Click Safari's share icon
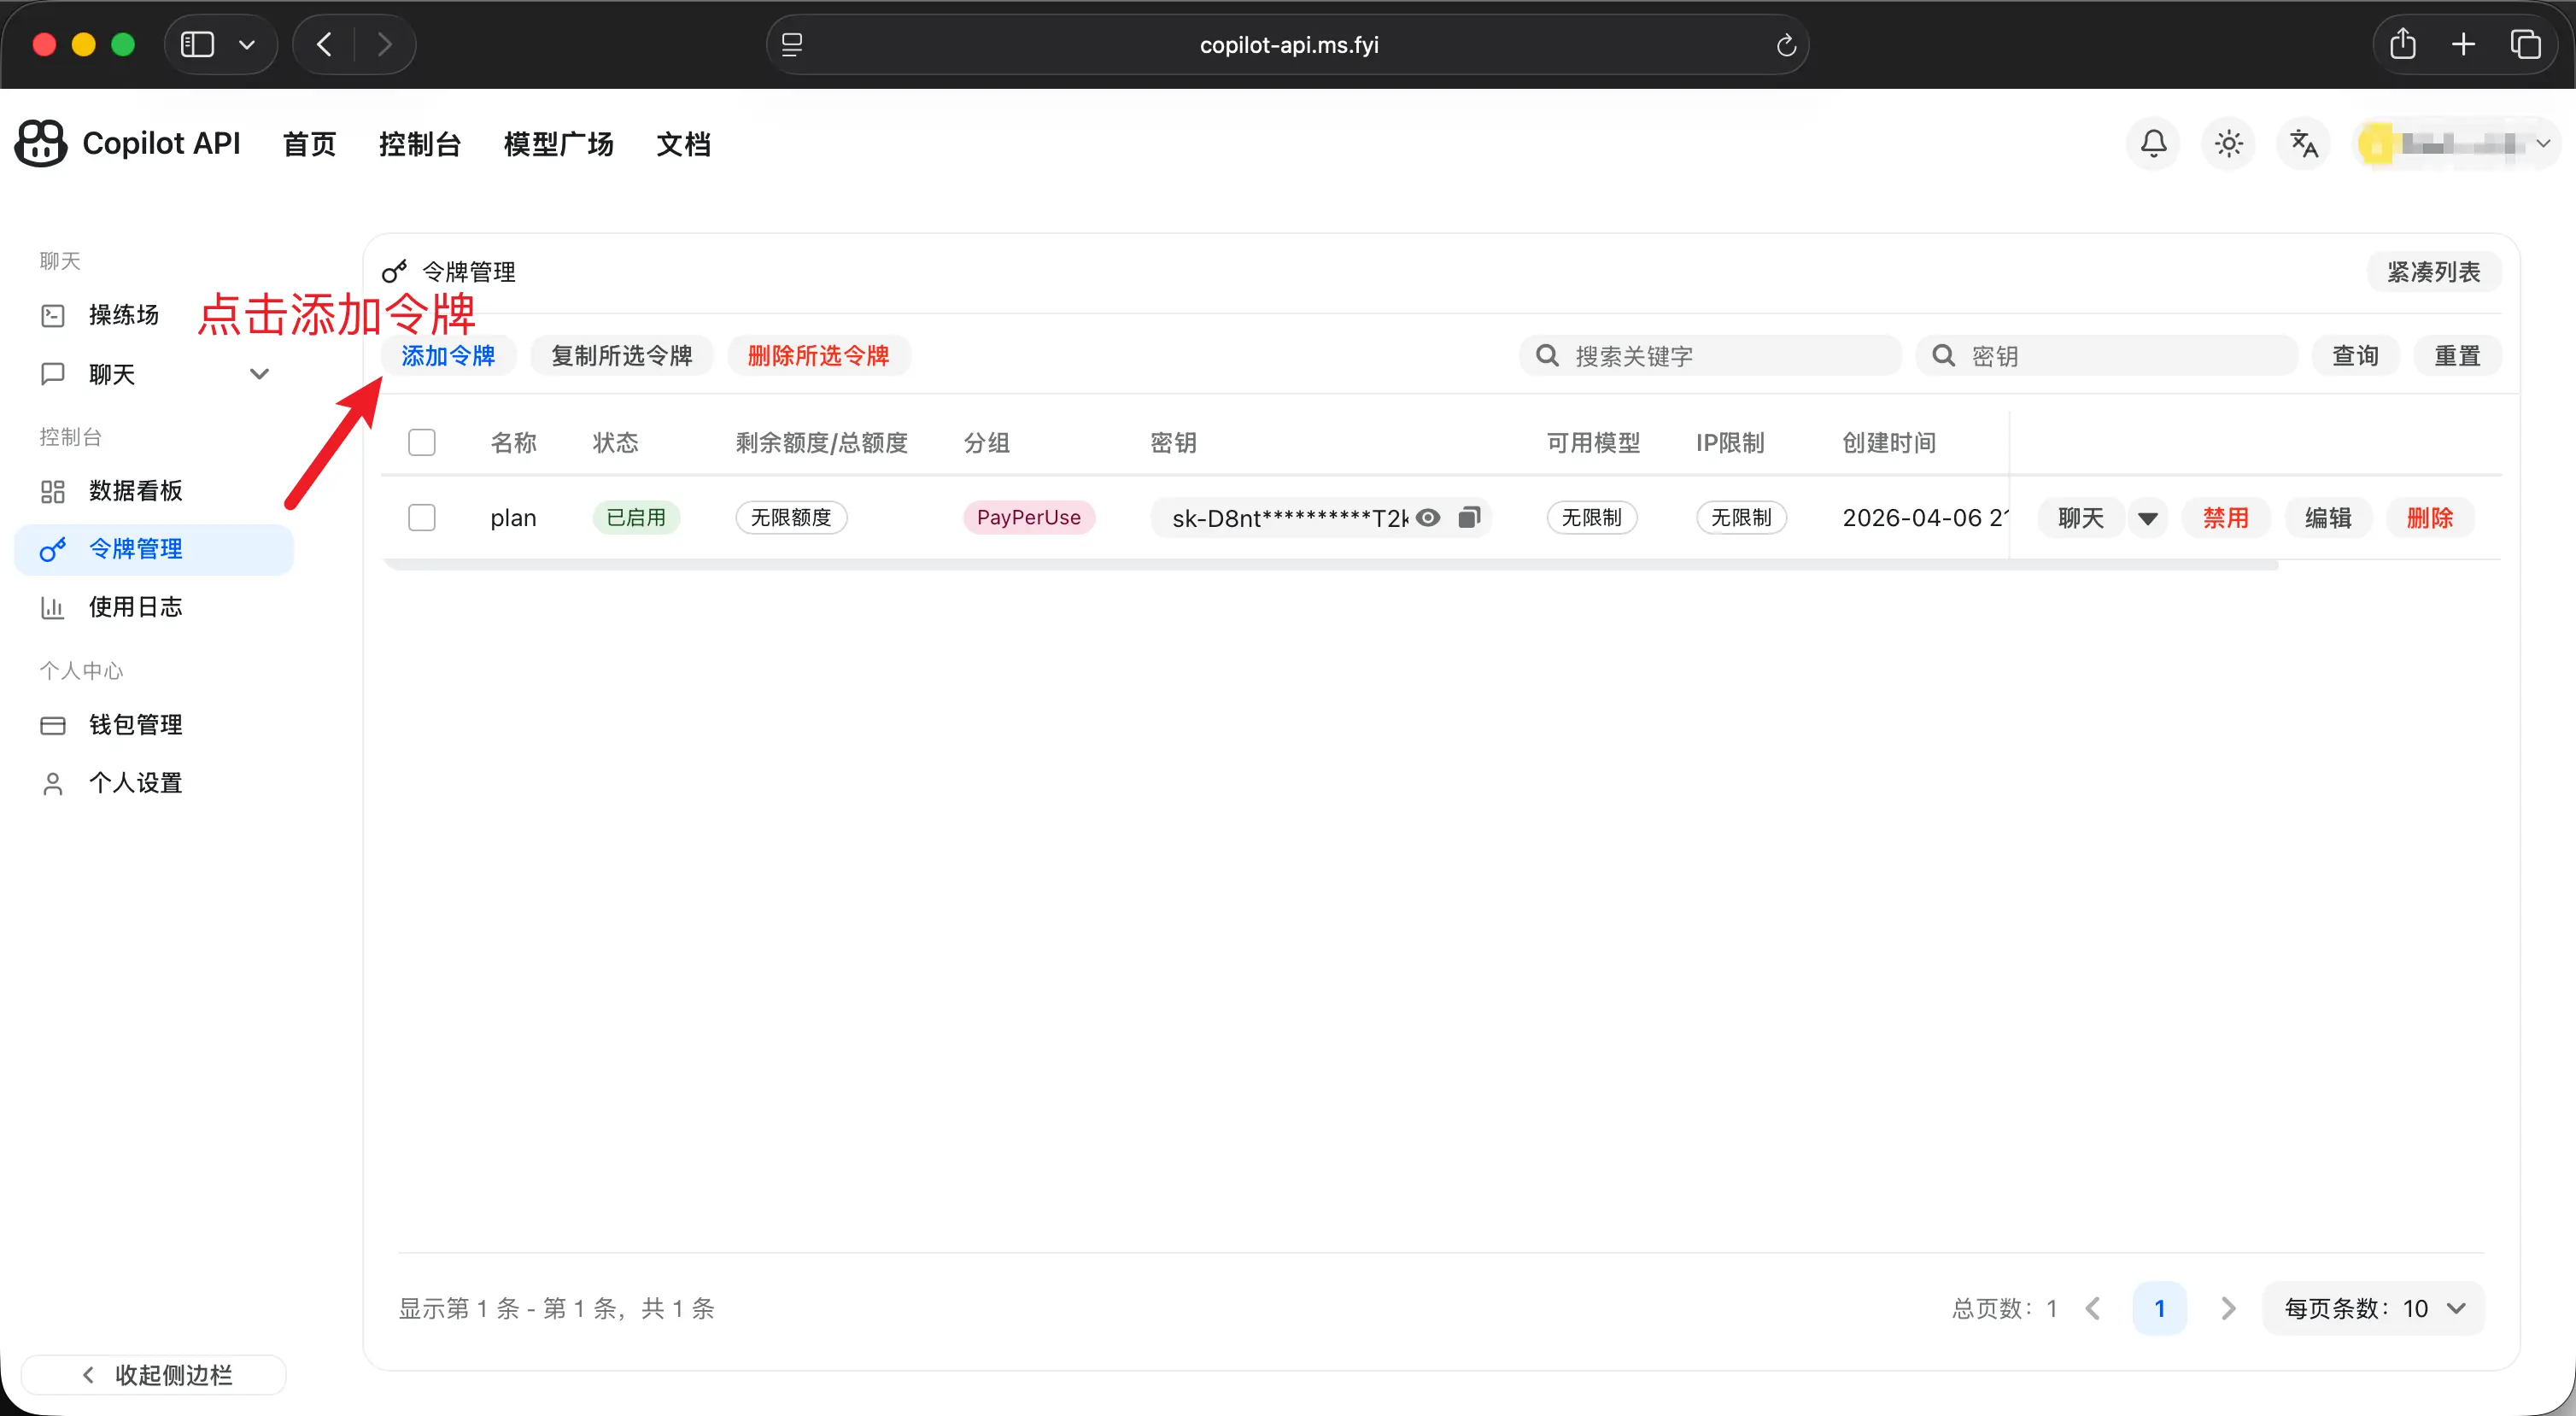This screenshot has height=1416, width=2576. 2402,44
